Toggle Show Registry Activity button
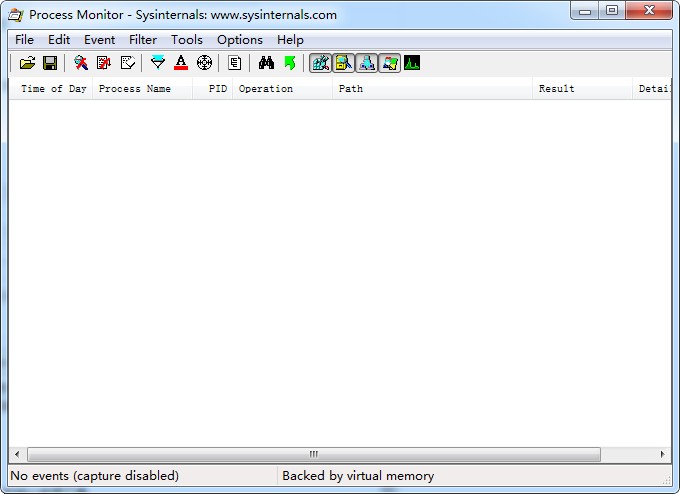 pyautogui.click(x=320, y=63)
